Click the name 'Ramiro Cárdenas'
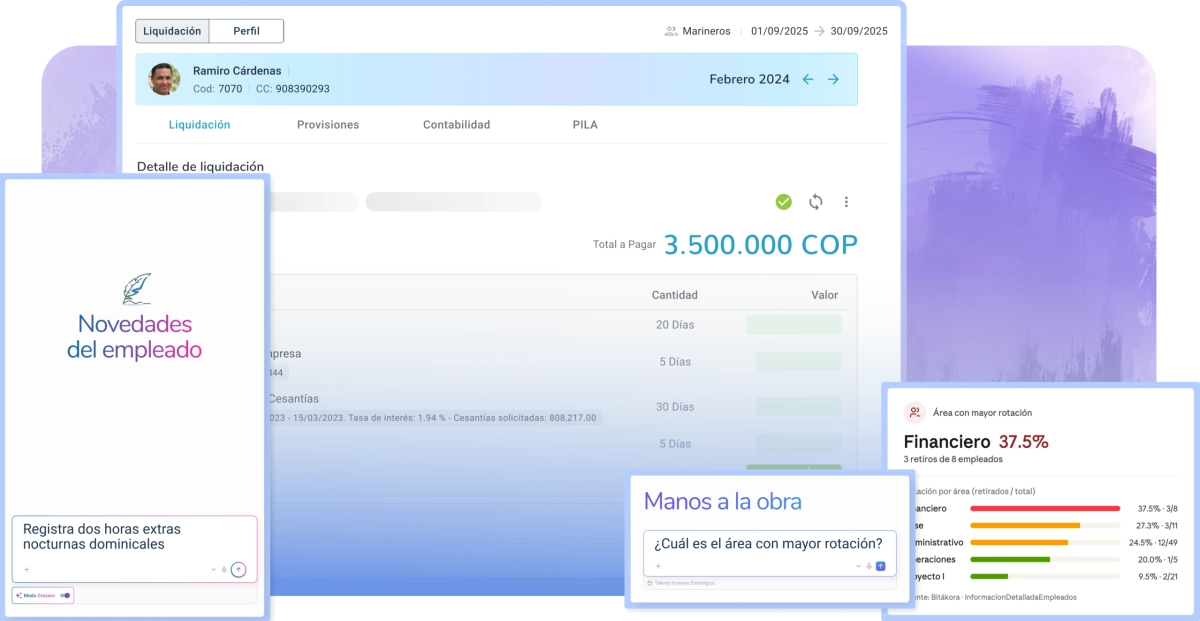 tap(237, 71)
